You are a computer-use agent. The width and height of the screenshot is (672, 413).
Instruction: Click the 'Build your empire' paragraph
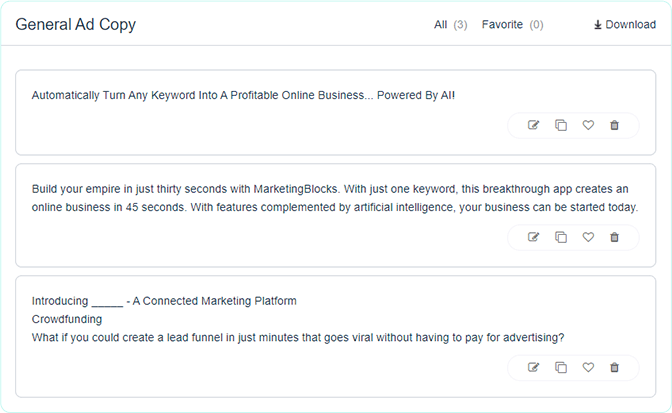click(335, 198)
